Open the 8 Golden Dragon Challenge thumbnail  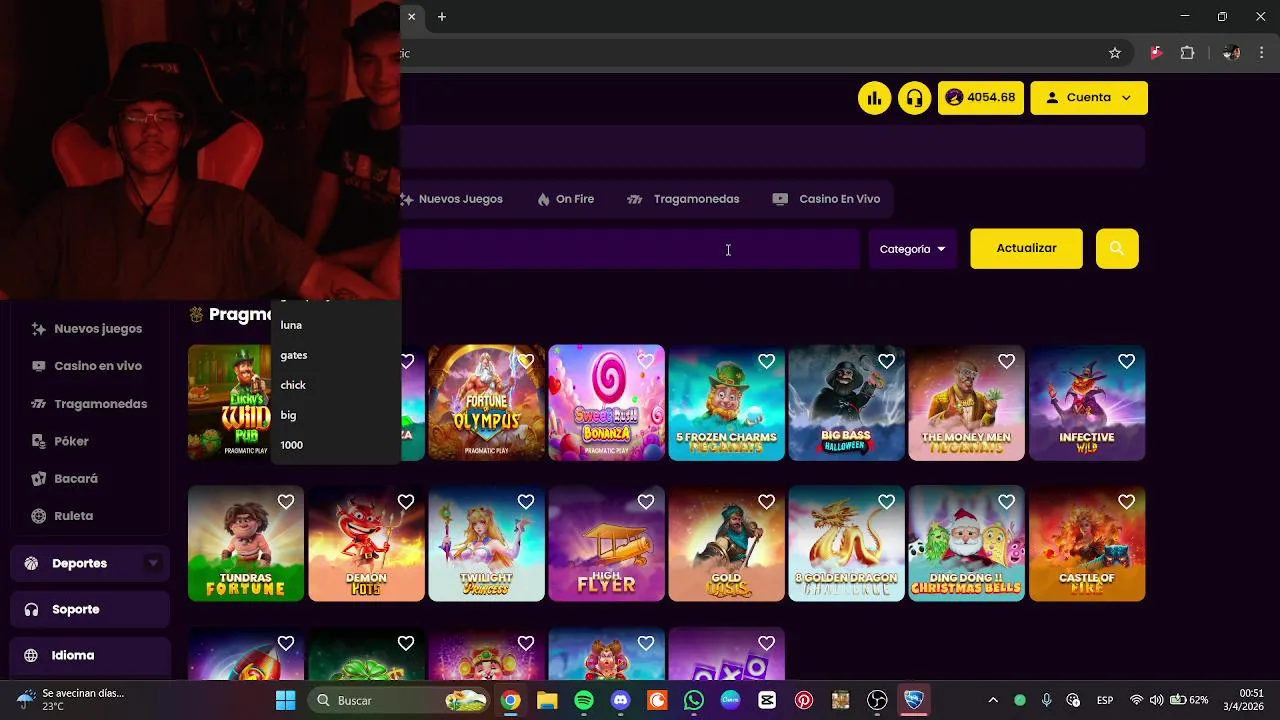click(x=846, y=543)
